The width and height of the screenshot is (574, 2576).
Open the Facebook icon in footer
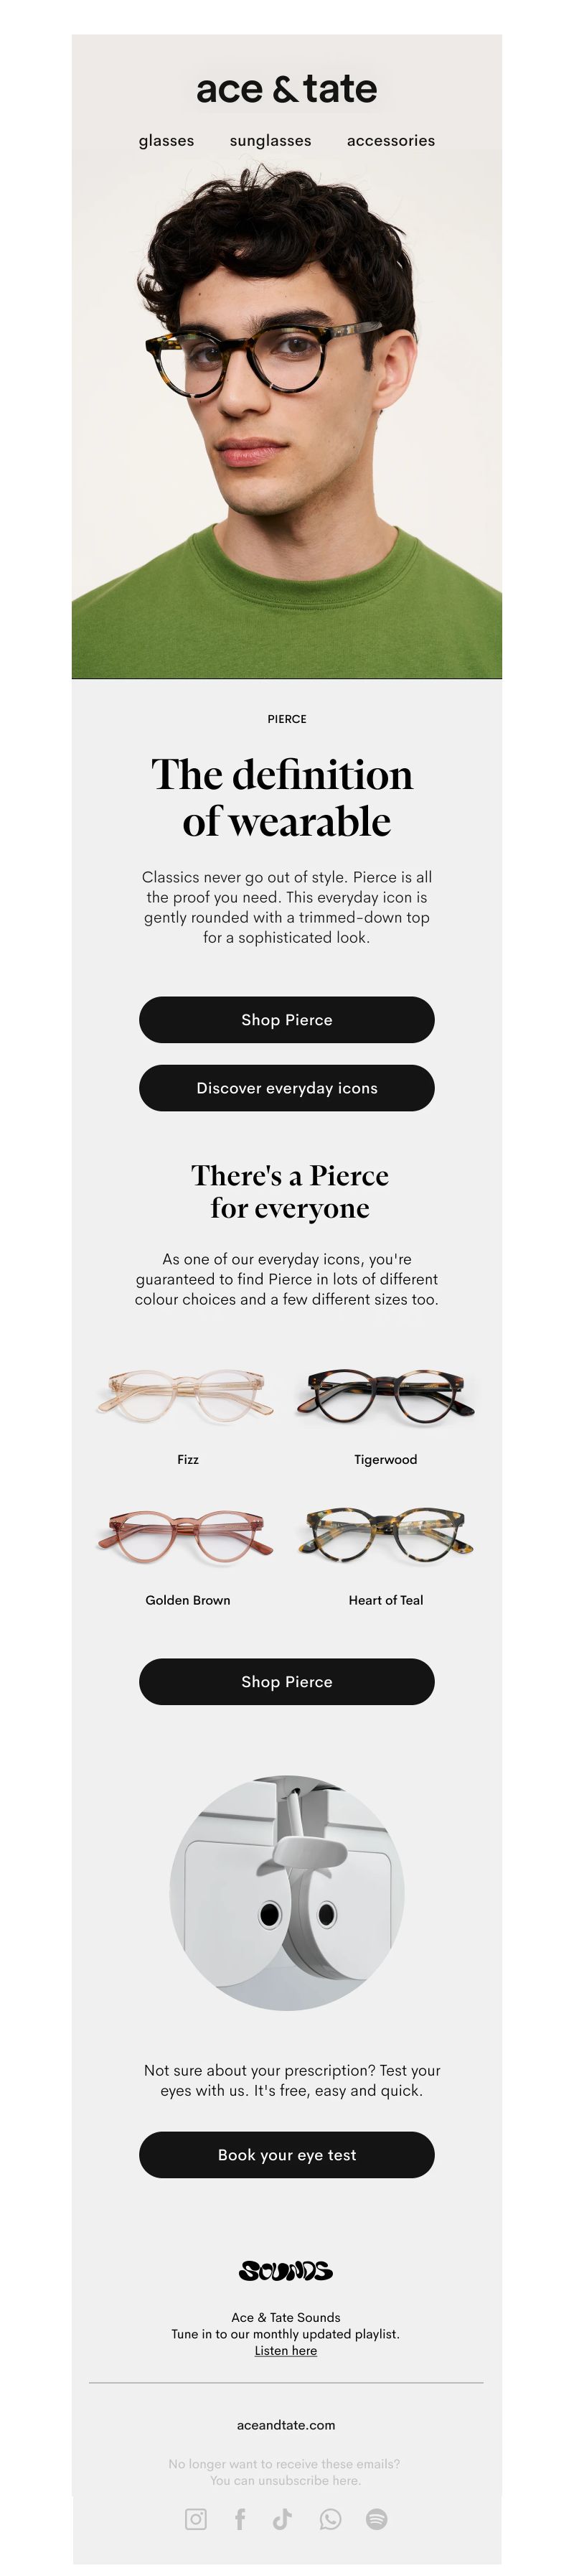point(240,2518)
